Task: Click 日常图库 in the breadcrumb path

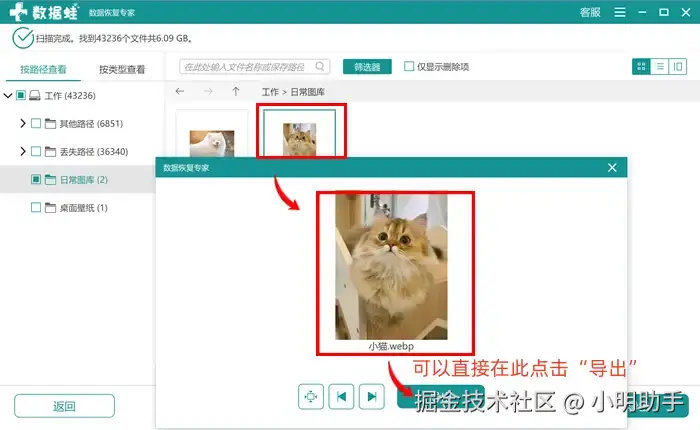Action: [308, 92]
